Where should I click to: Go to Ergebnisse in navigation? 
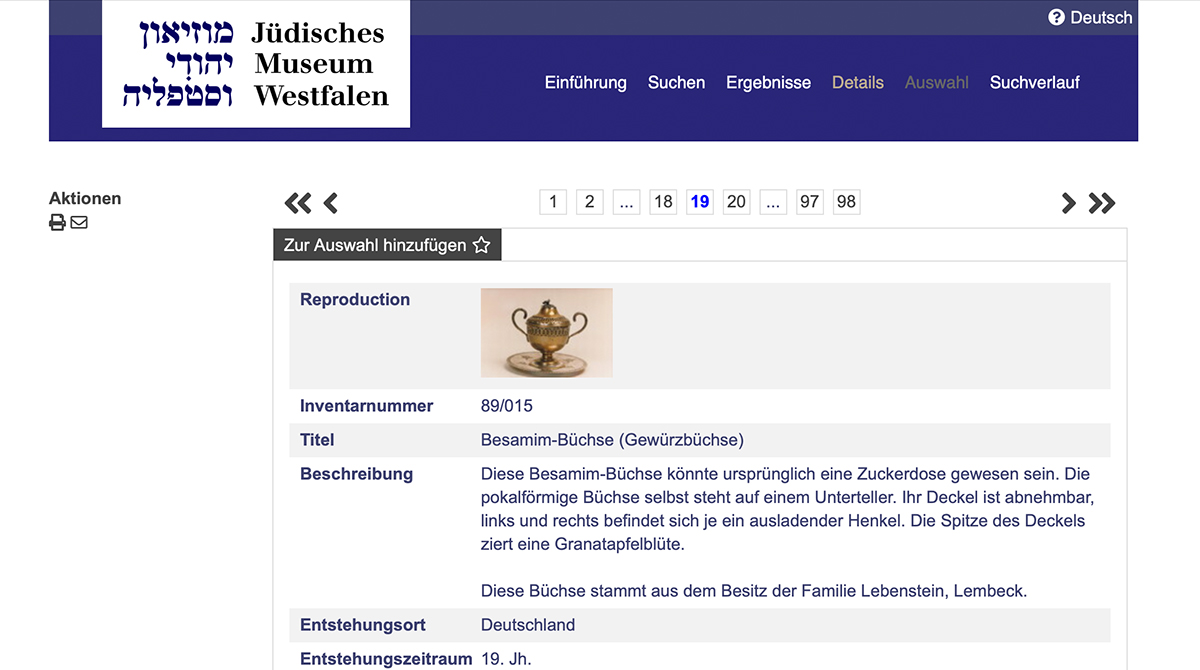(x=768, y=83)
